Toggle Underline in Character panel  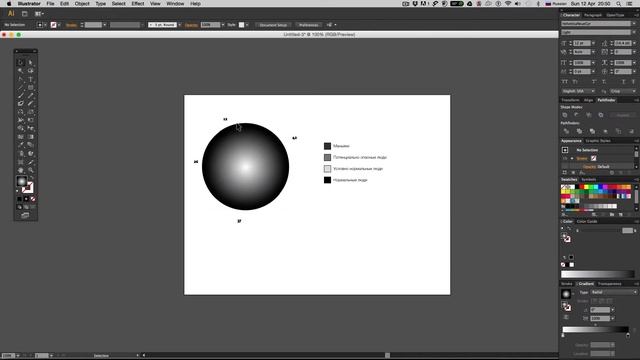(x=623, y=82)
